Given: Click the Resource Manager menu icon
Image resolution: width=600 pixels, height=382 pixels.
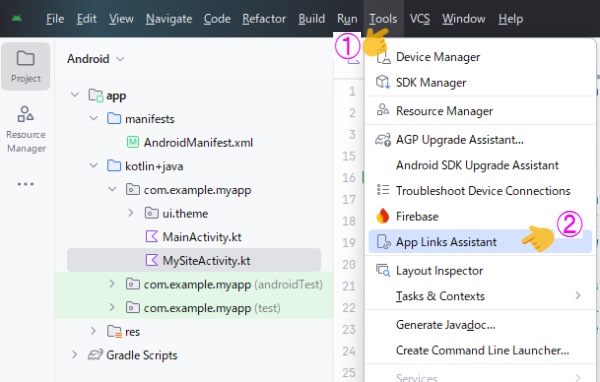Looking at the screenshot, I should pos(383,111).
